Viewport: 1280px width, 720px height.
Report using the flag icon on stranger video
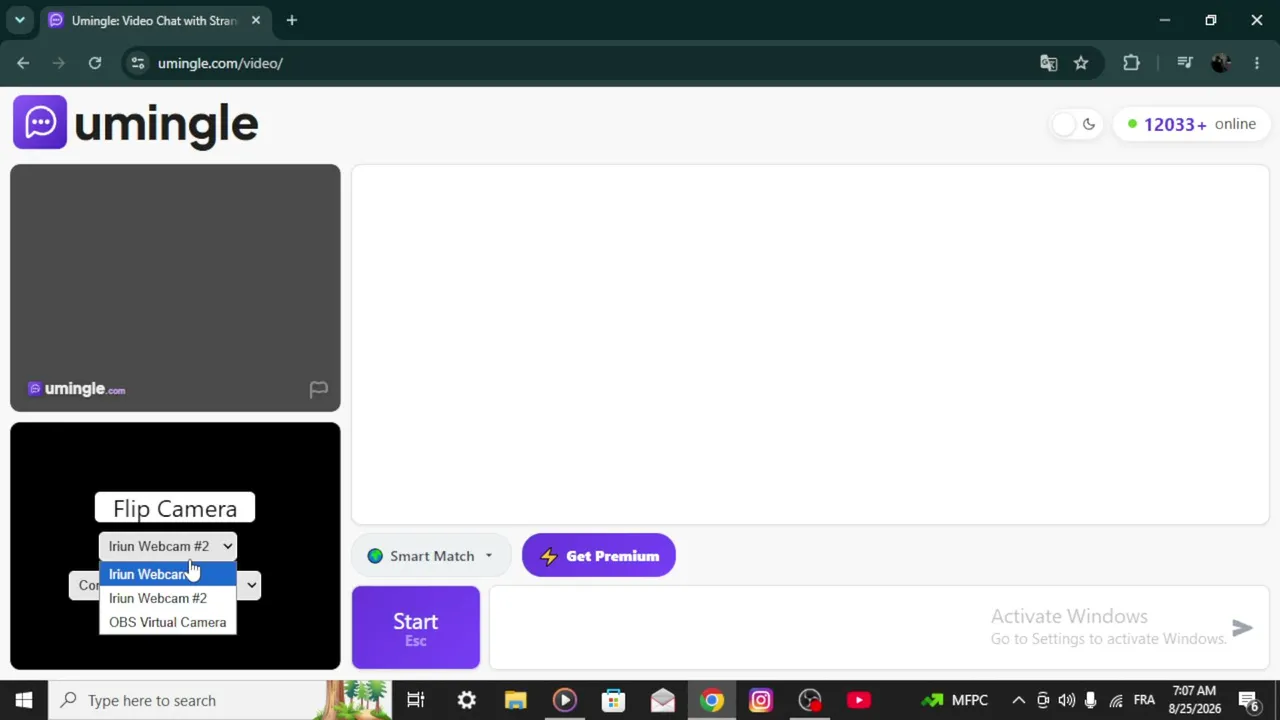(x=318, y=389)
